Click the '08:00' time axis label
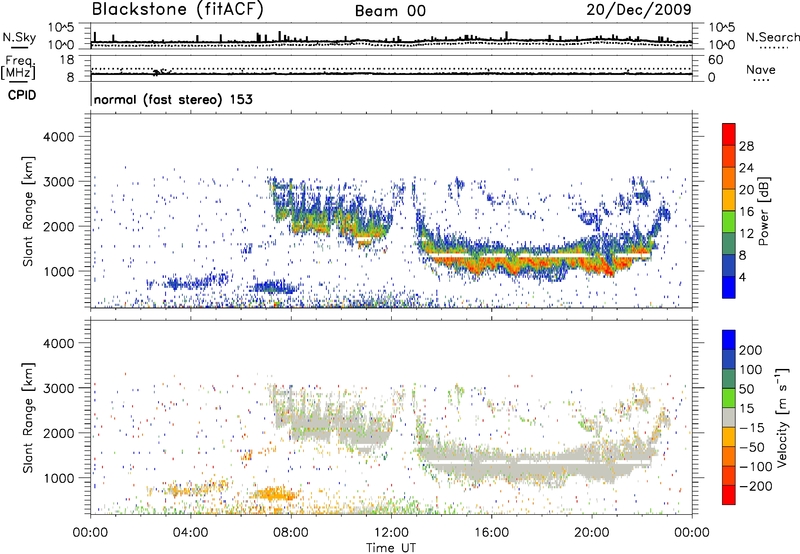The height and width of the screenshot is (554, 800). tap(291, 533)
